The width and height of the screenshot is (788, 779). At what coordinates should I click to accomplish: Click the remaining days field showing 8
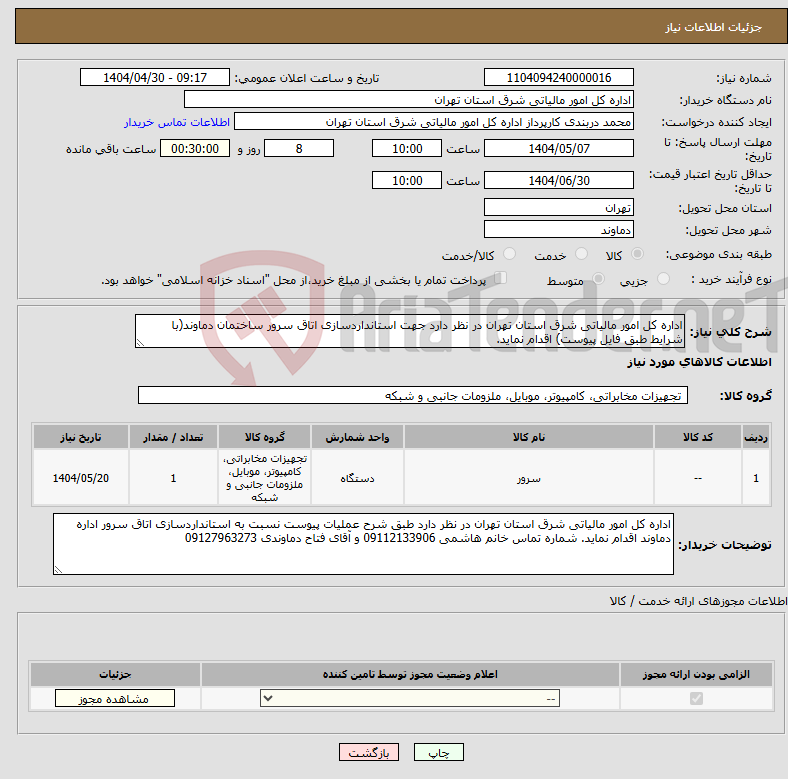[x=299, y=148]
